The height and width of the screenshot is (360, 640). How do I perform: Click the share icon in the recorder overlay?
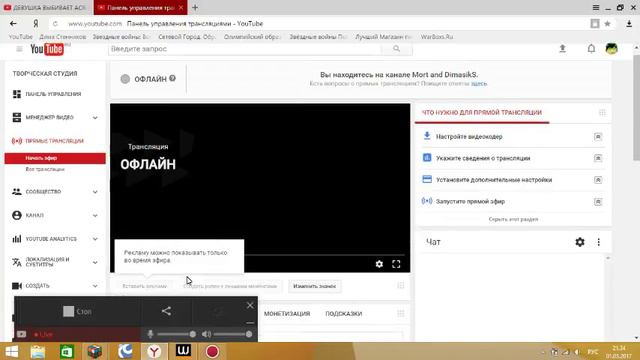pyautogui.click(x=166, y=311)
